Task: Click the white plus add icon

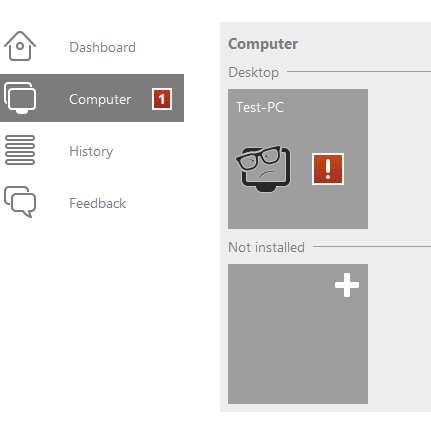Action: click(x=347, y=285)
